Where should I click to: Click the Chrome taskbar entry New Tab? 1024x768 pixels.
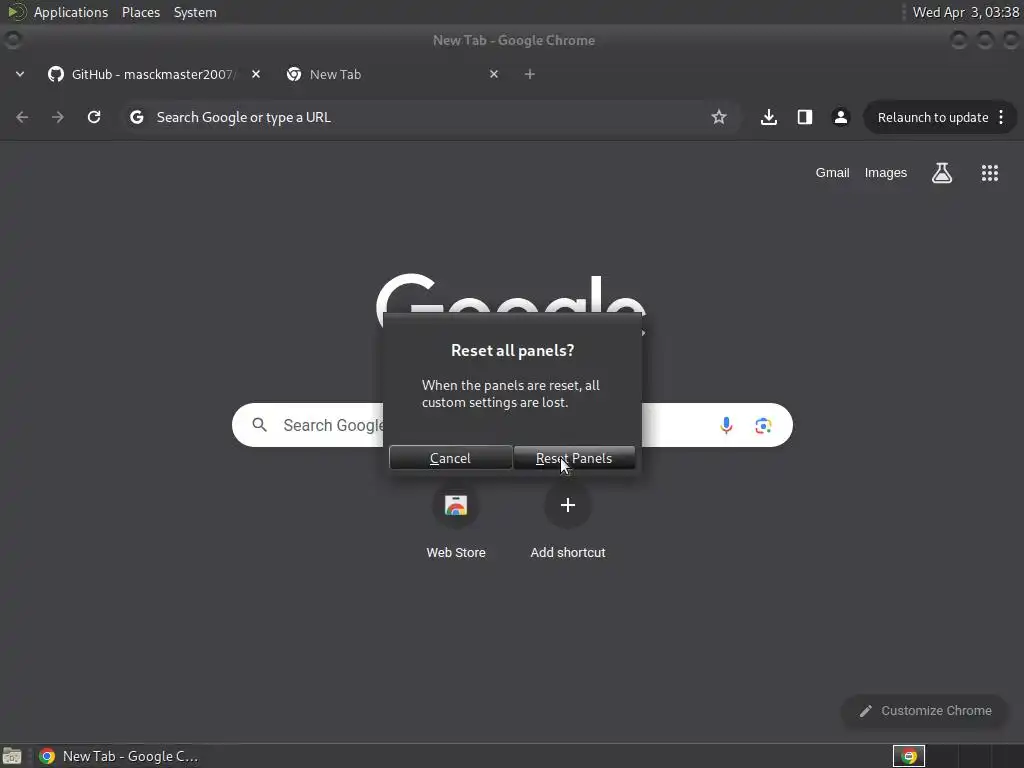(118, 756)
